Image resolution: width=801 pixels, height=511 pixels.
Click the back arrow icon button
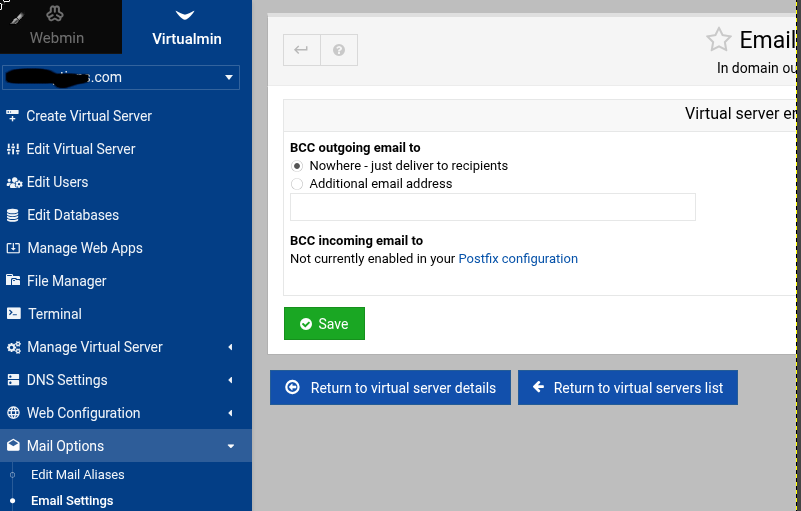tap(302, 50)
